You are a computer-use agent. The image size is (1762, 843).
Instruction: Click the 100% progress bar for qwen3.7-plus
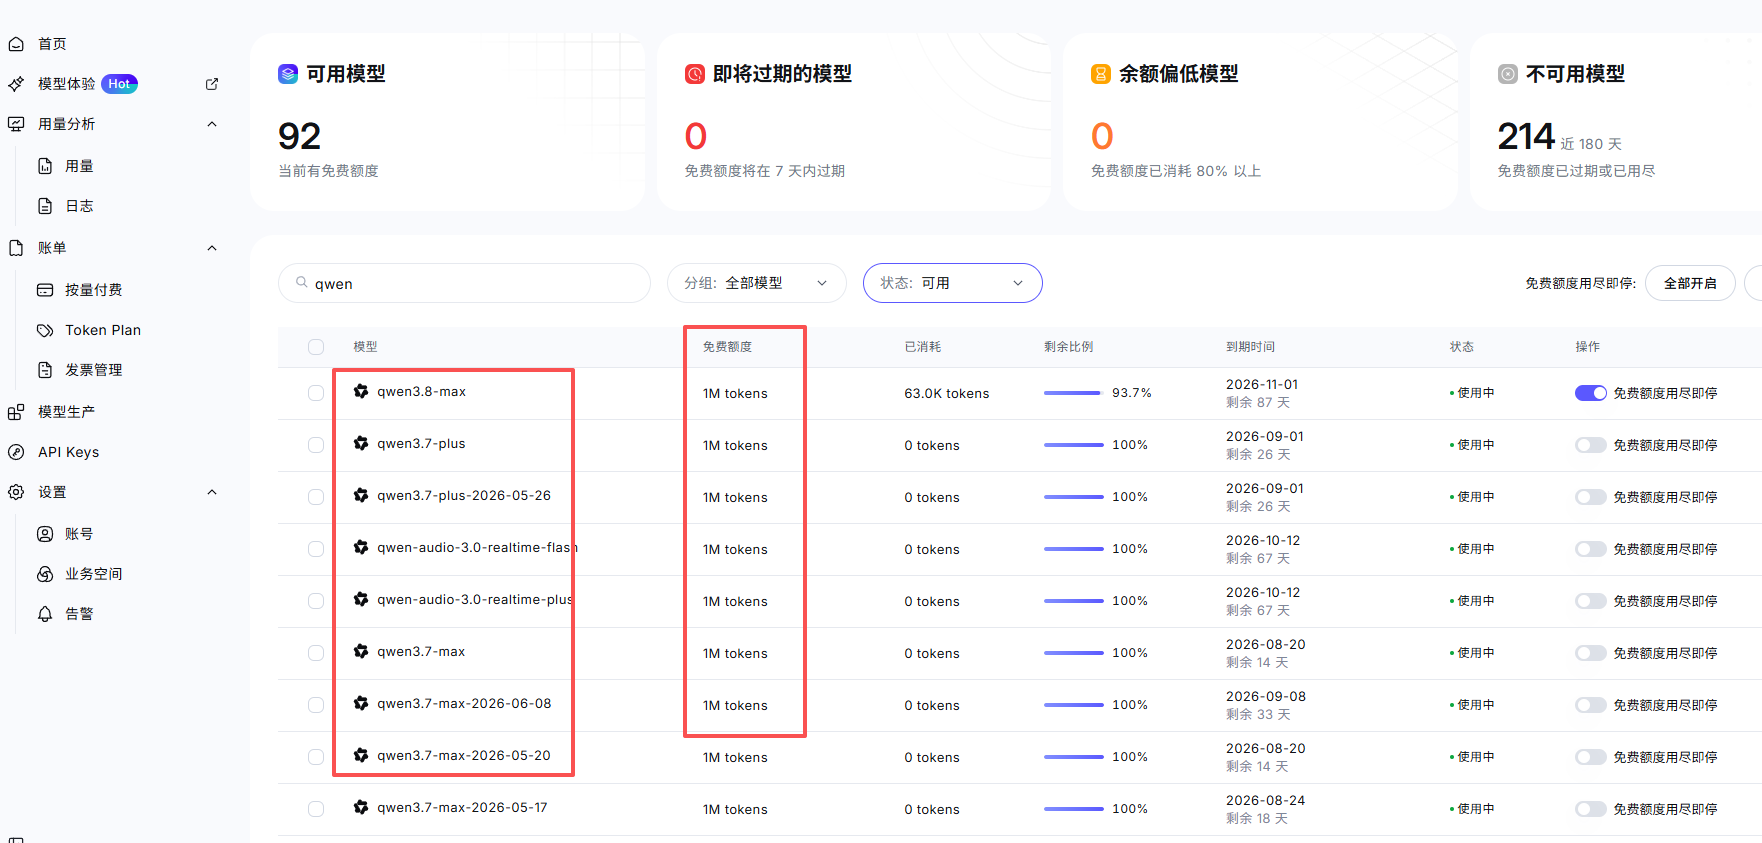(x=1072, y=445)
